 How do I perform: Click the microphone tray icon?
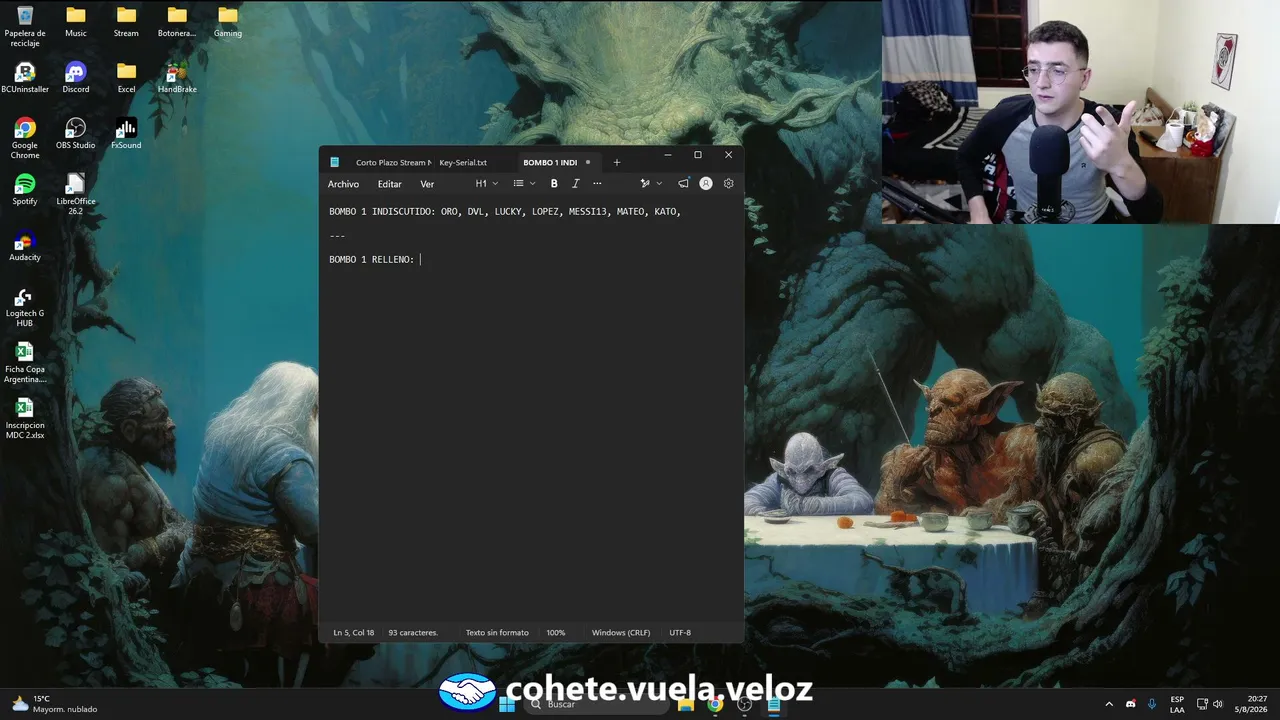[x=1152, y=704]
